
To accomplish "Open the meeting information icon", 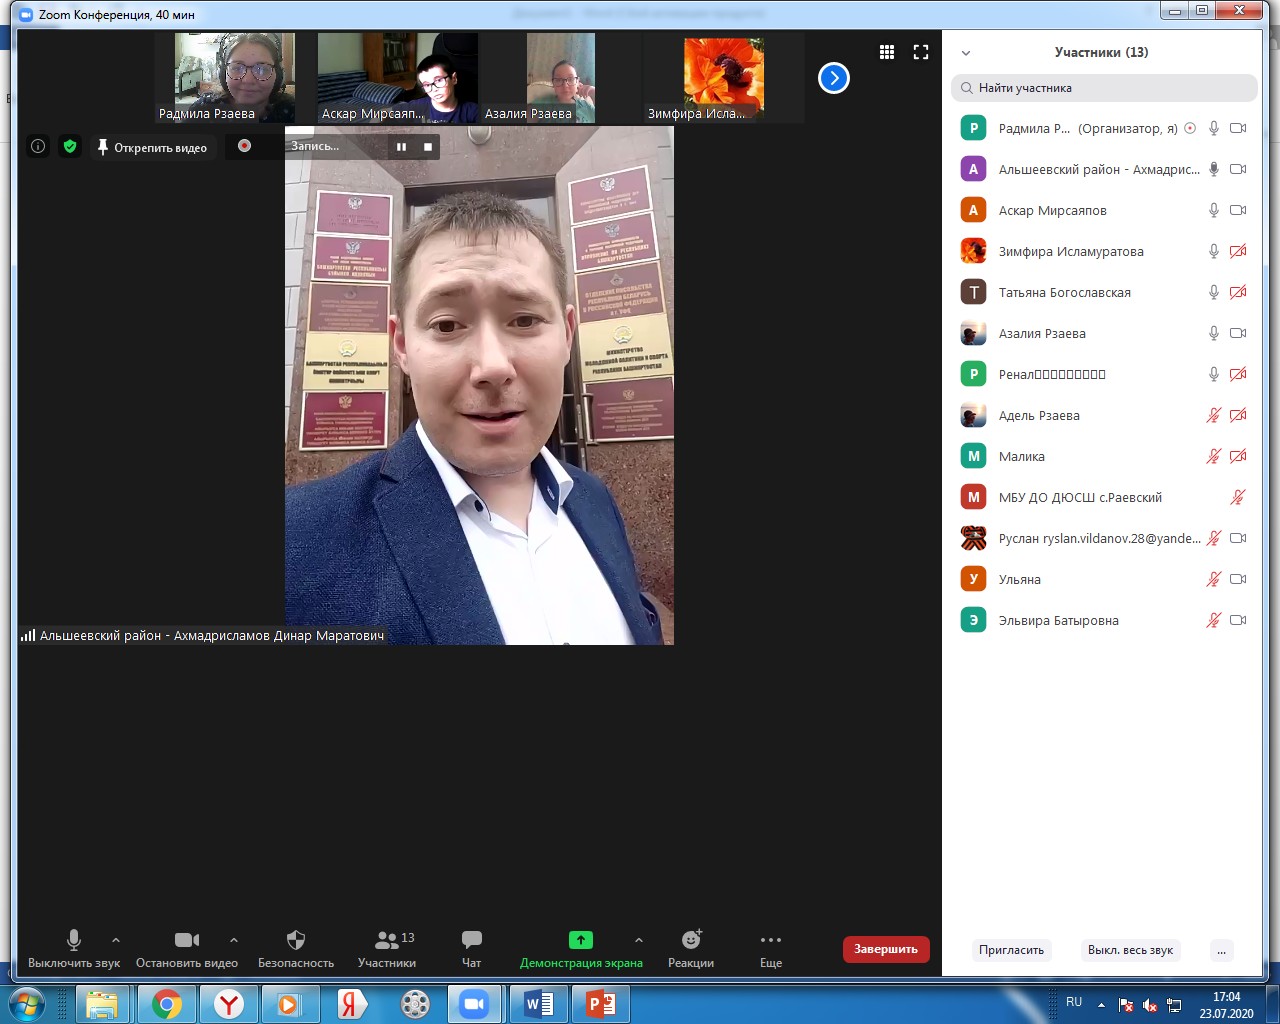I will pyautogui.click(x=38, y=146).
